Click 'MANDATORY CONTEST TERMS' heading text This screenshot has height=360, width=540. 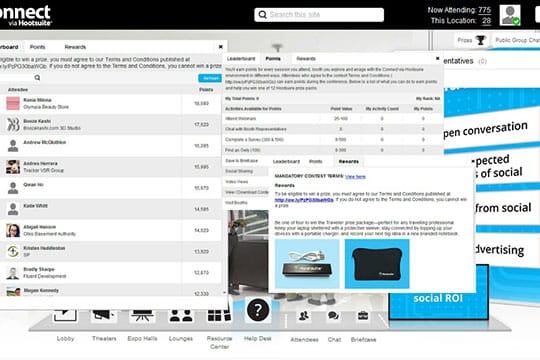click(x=309, y=176)
